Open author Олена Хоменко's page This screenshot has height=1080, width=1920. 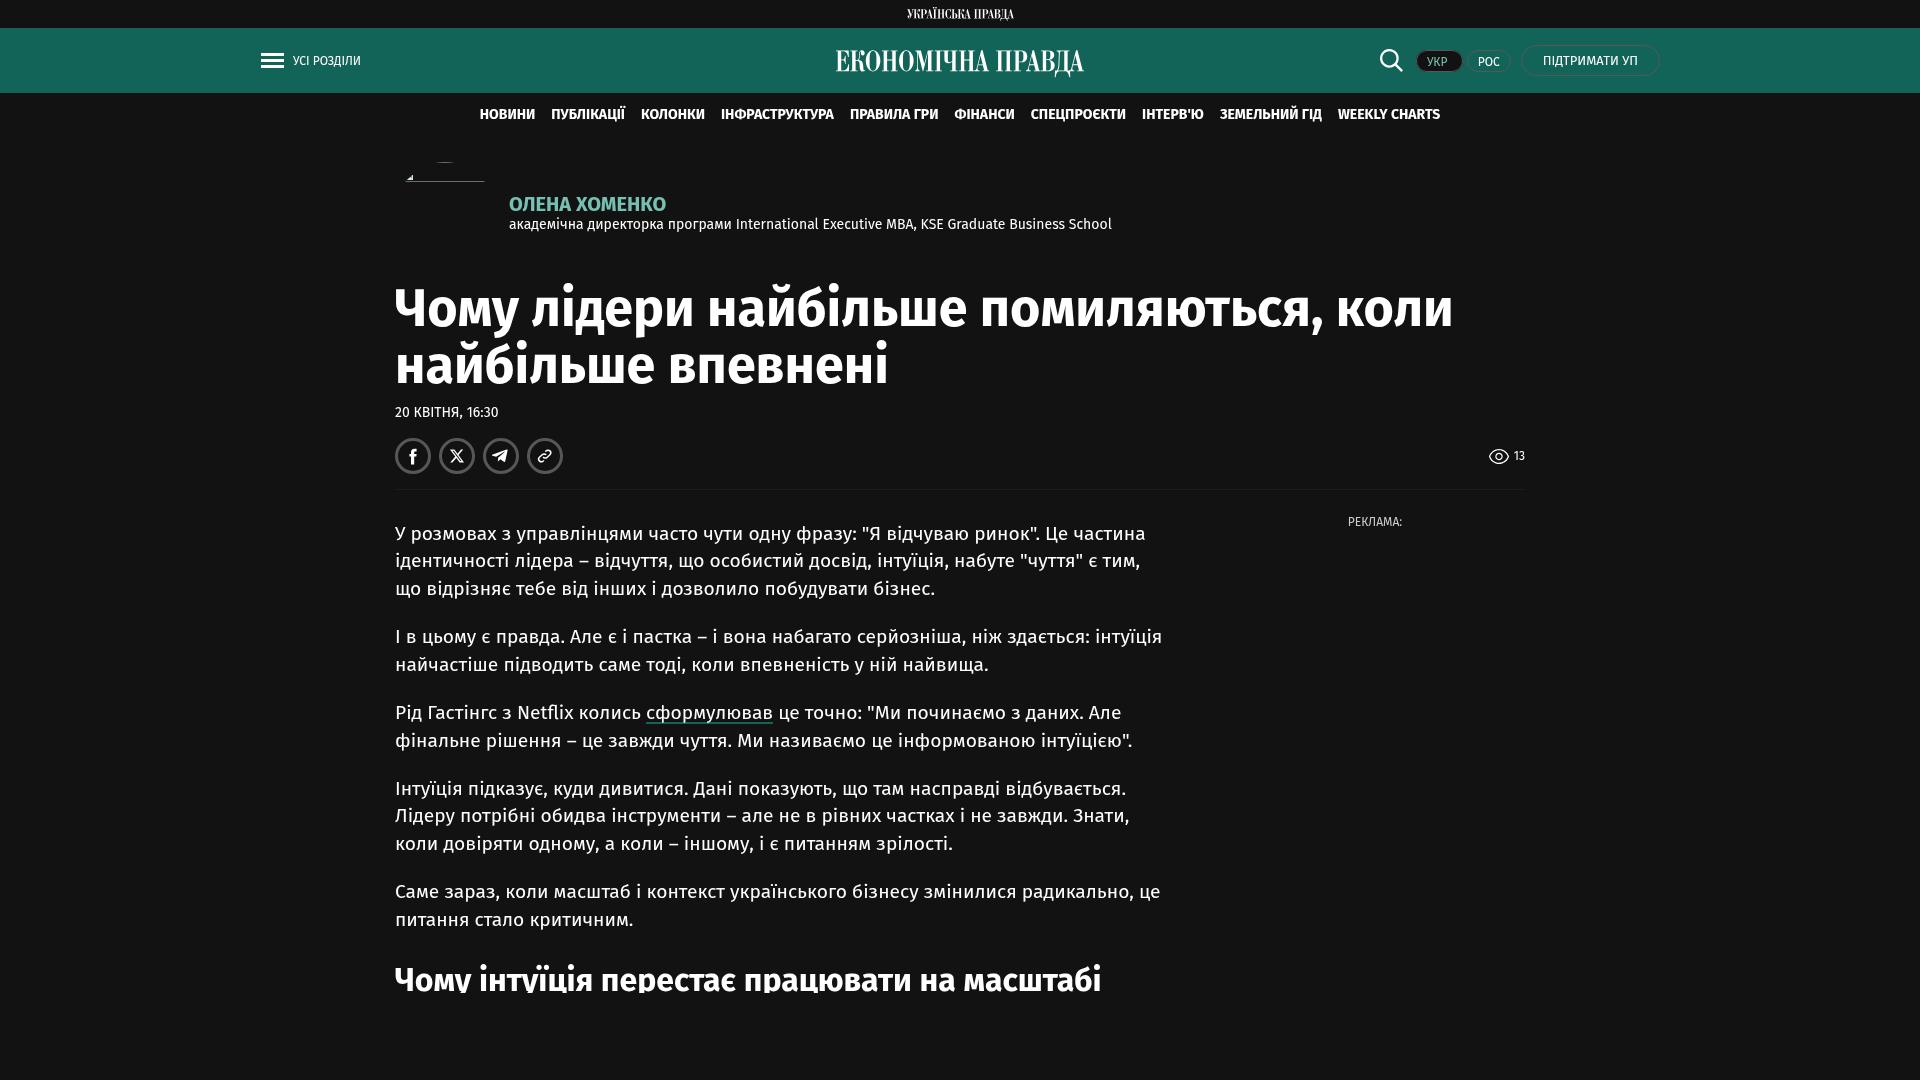[587, 204]
